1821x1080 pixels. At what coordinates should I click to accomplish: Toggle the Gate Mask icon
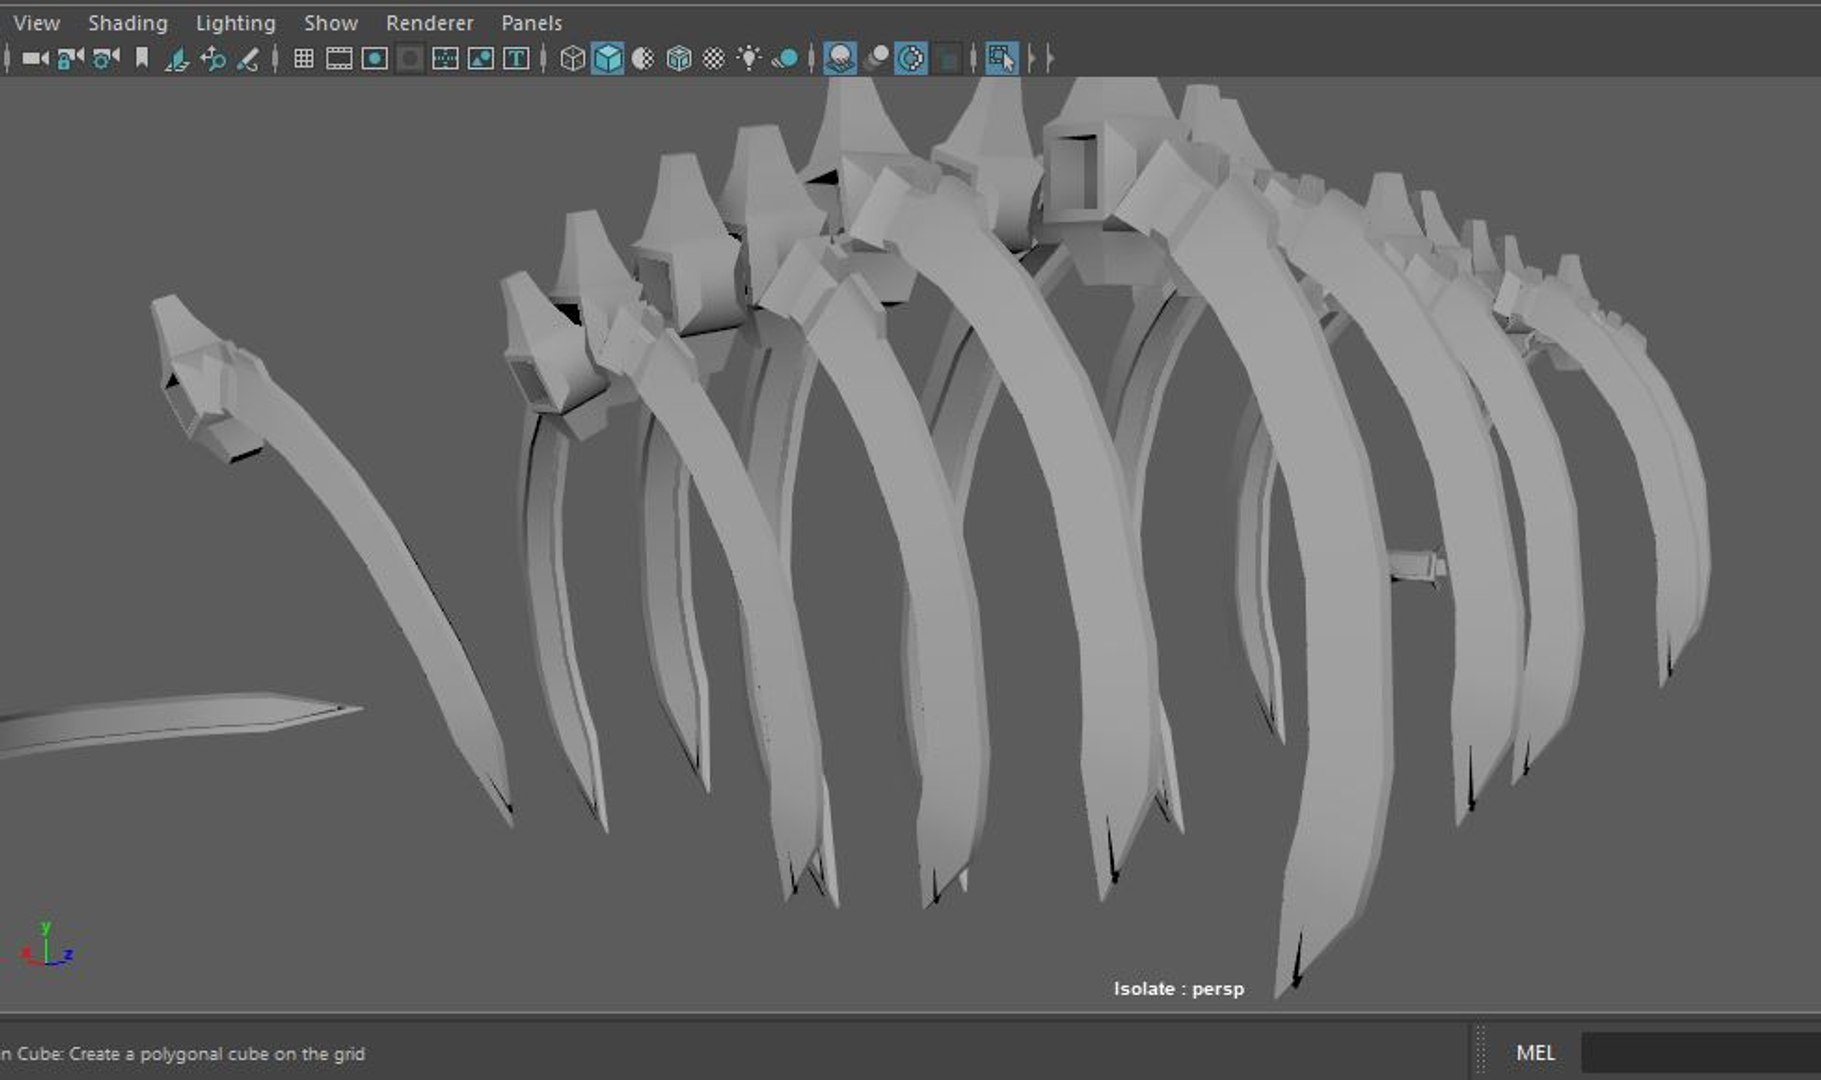410,59
